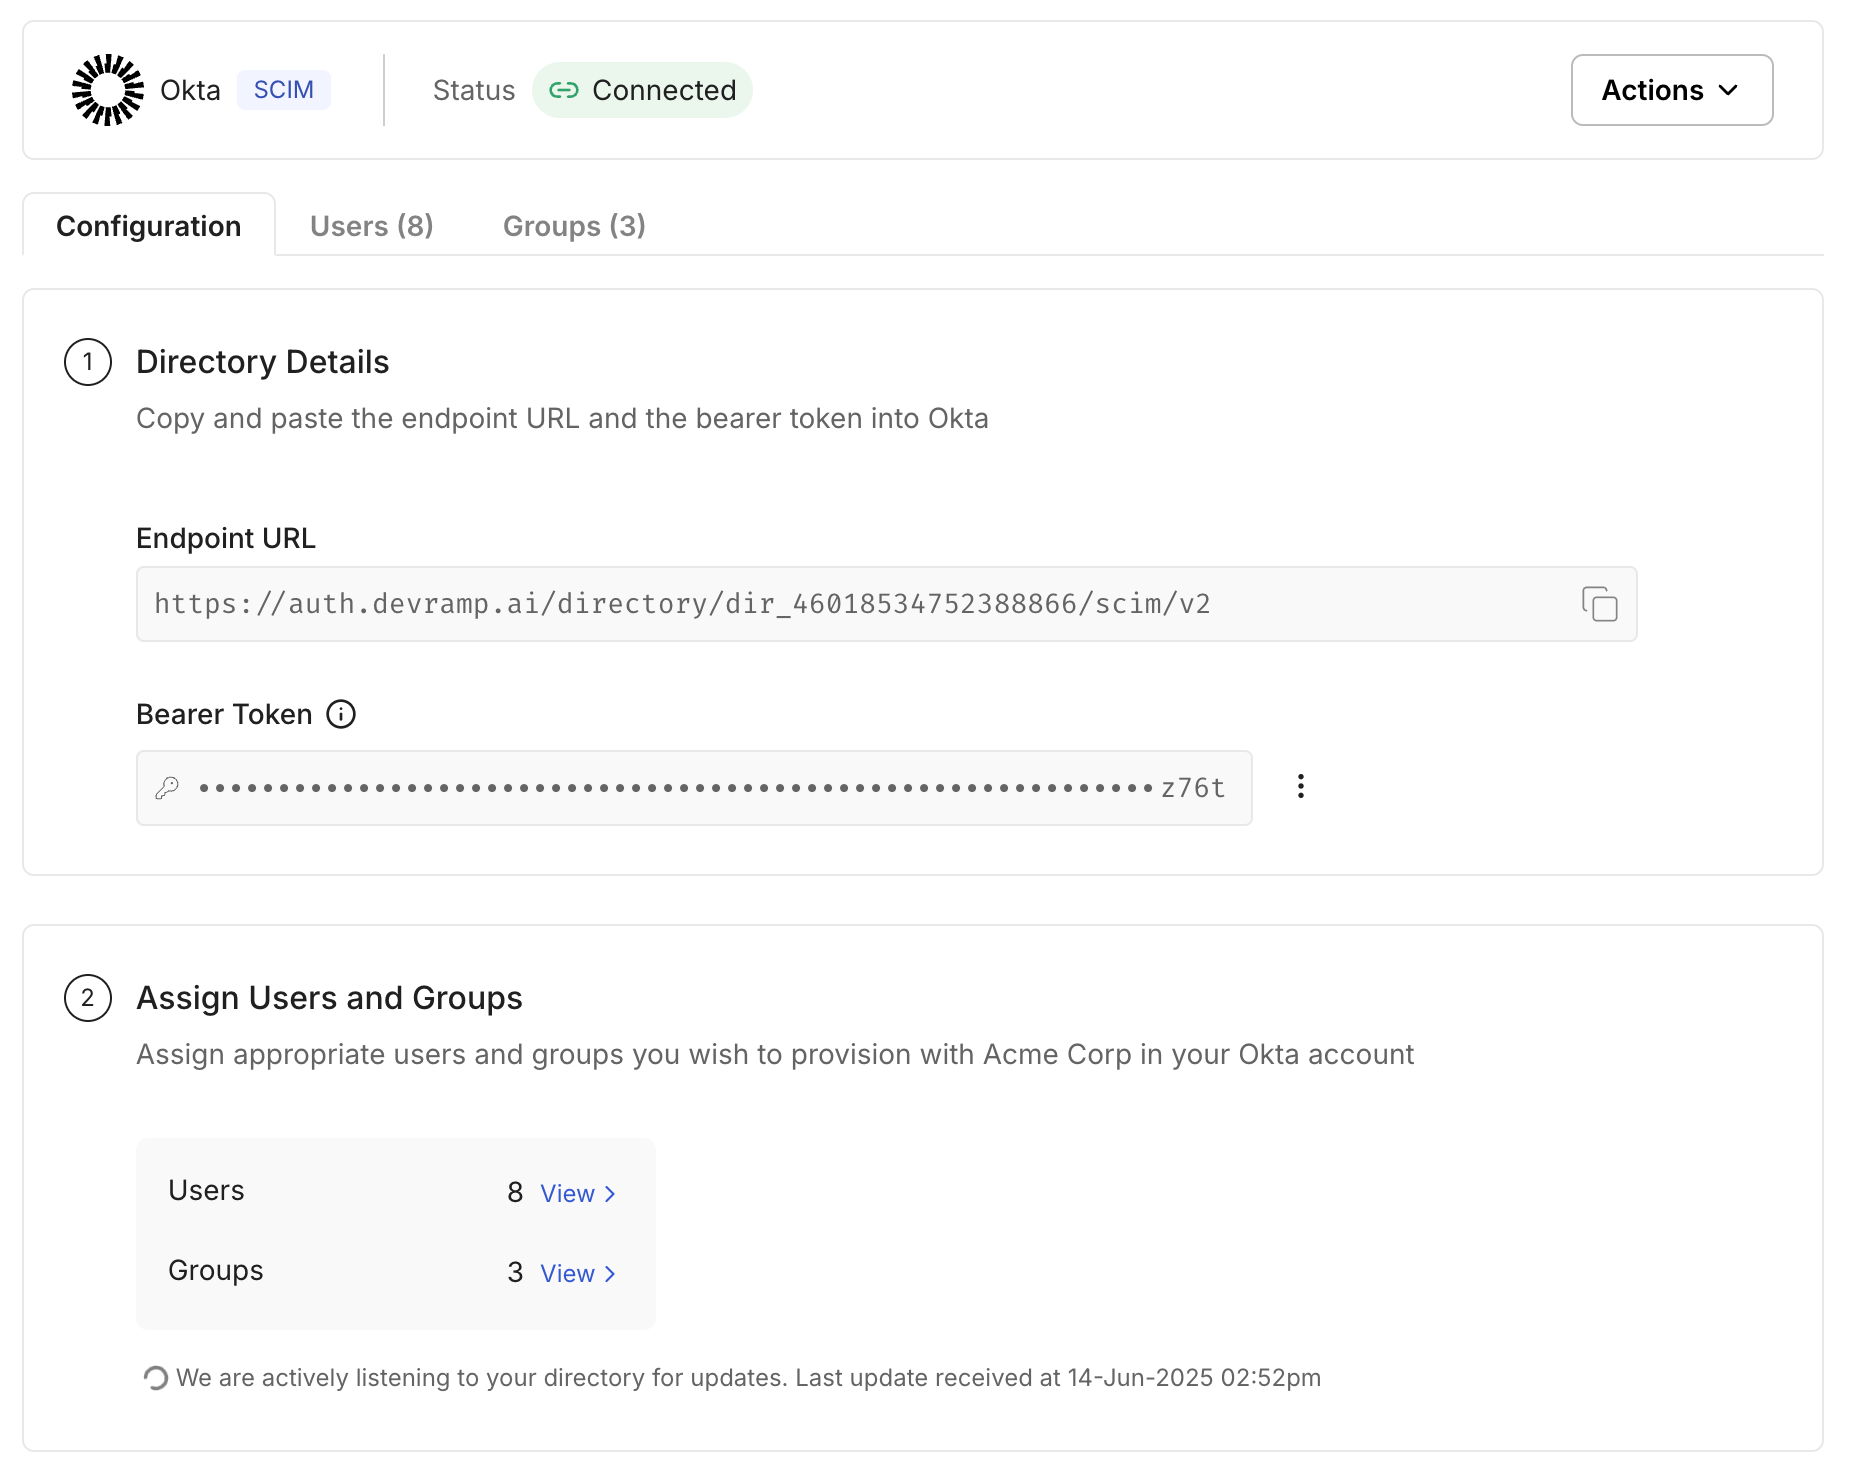The image size is (1864, 1482).
Task: Click the Okta sunburst logo
Action: [108, 90]
